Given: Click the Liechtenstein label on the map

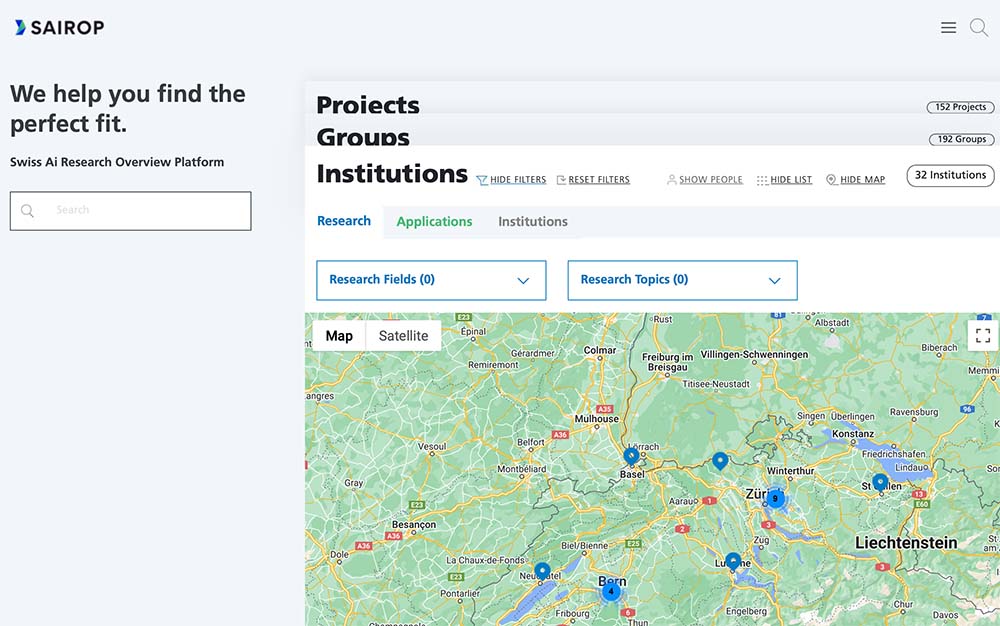Looking at the screenshot, I should 906,543.
